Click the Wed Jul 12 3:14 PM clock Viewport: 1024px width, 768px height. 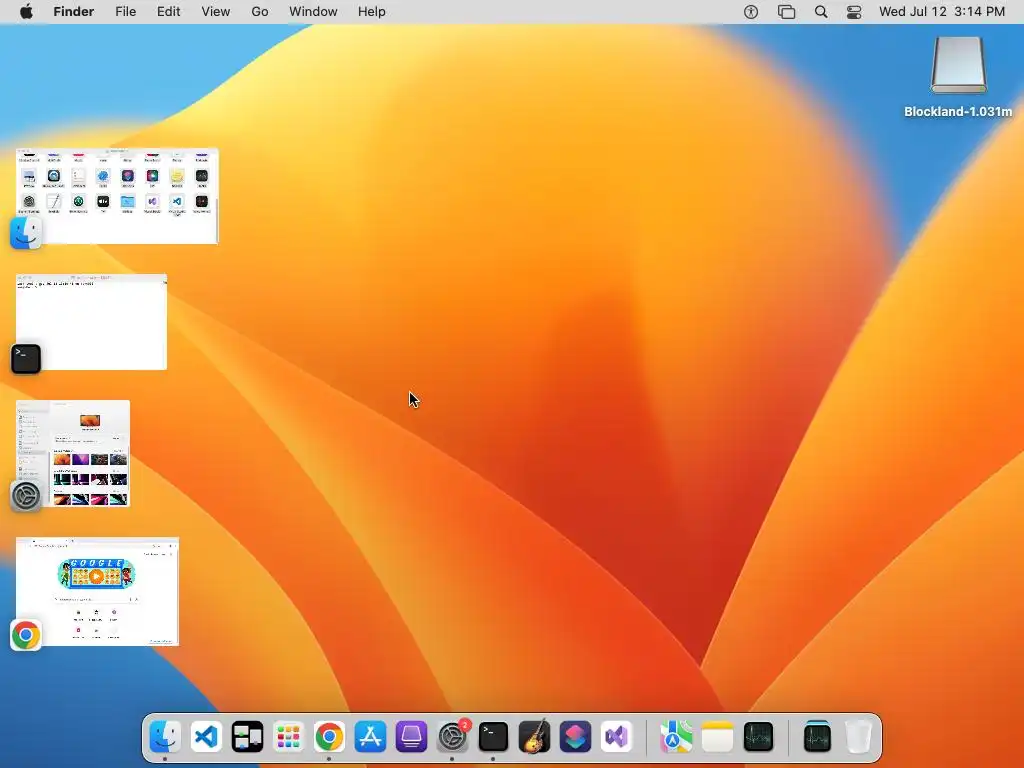click(942, 12)
